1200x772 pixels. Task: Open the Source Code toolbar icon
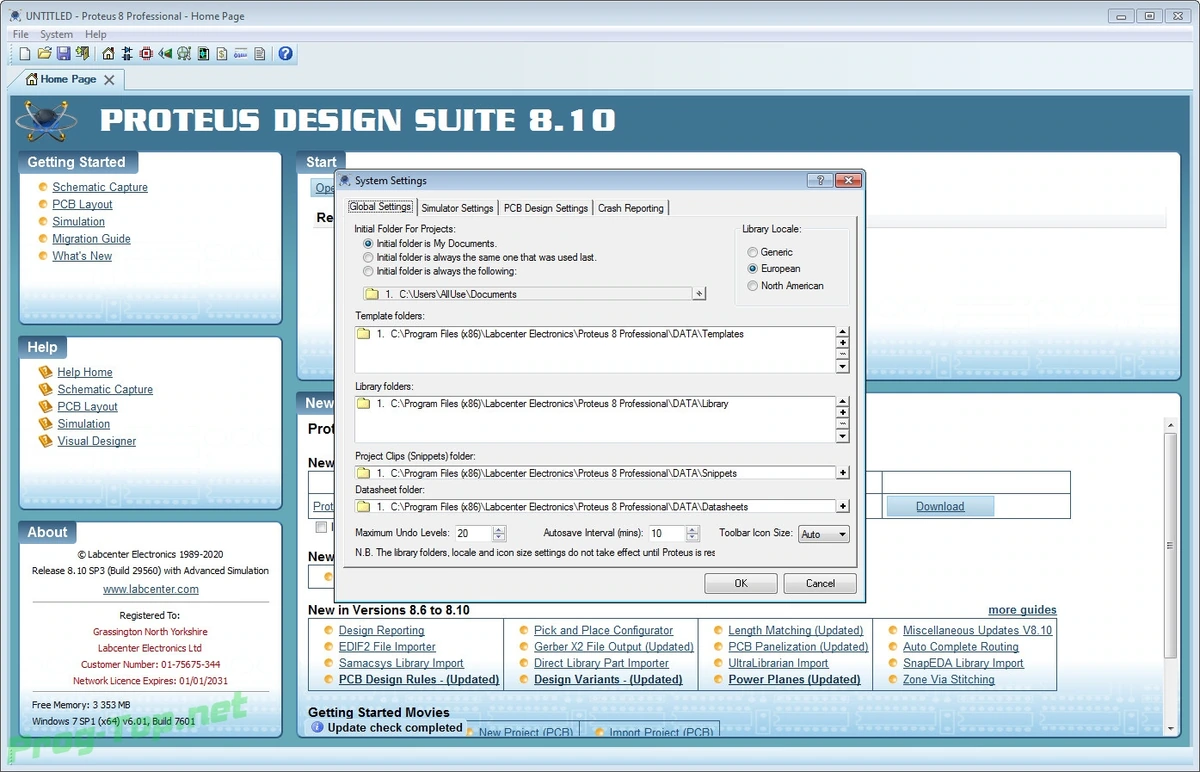click(x=241, y=53)
